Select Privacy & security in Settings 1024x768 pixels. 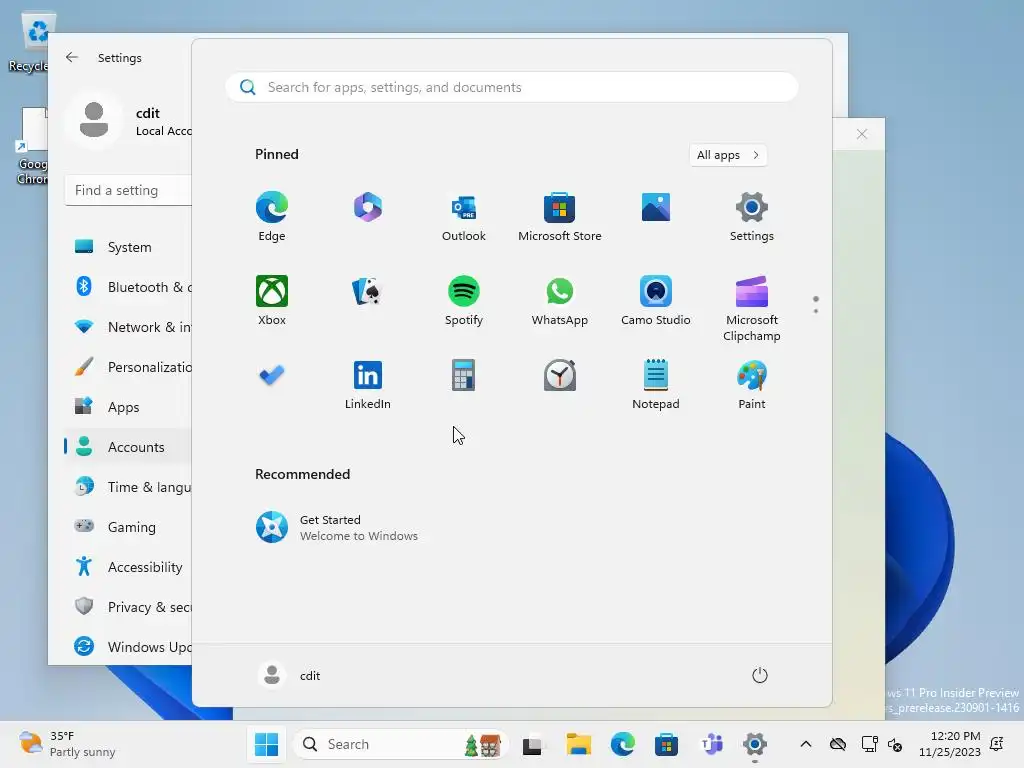[x=128, y=607]
